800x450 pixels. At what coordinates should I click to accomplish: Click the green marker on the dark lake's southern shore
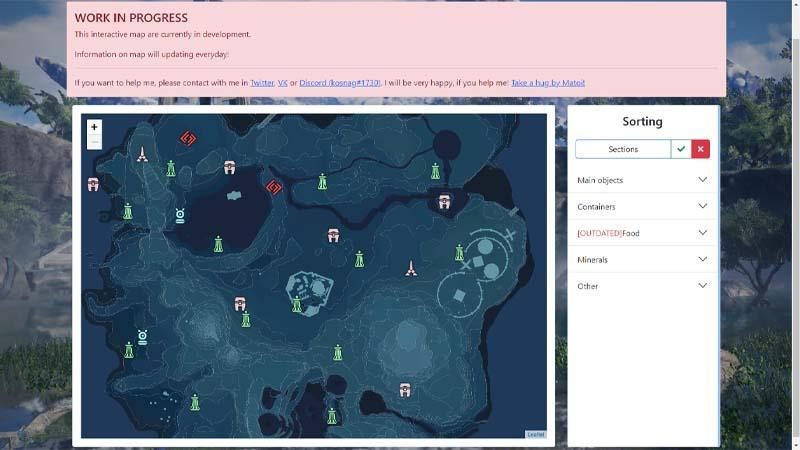point(218,244)
